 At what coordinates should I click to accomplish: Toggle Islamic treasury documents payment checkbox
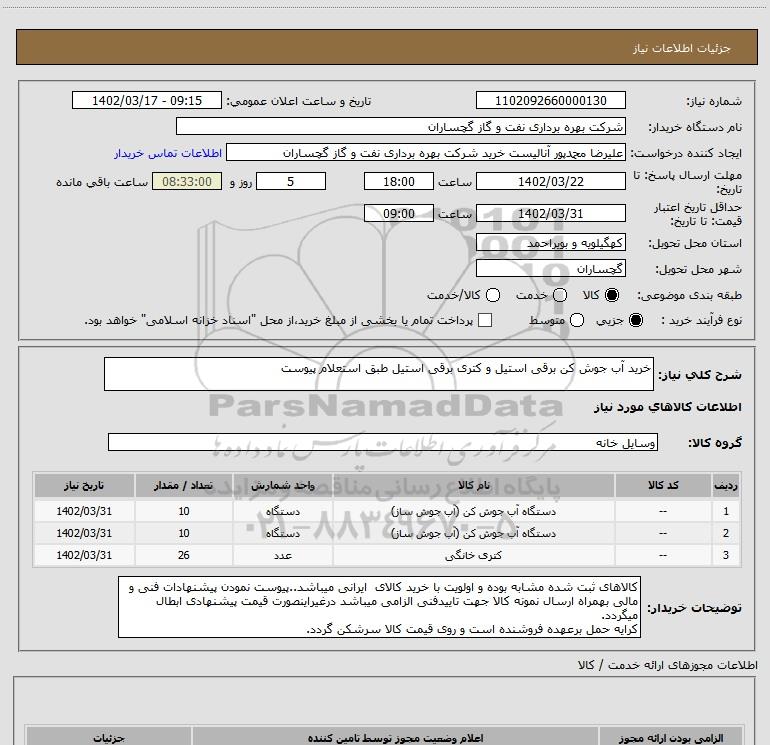tap(485, 320)
